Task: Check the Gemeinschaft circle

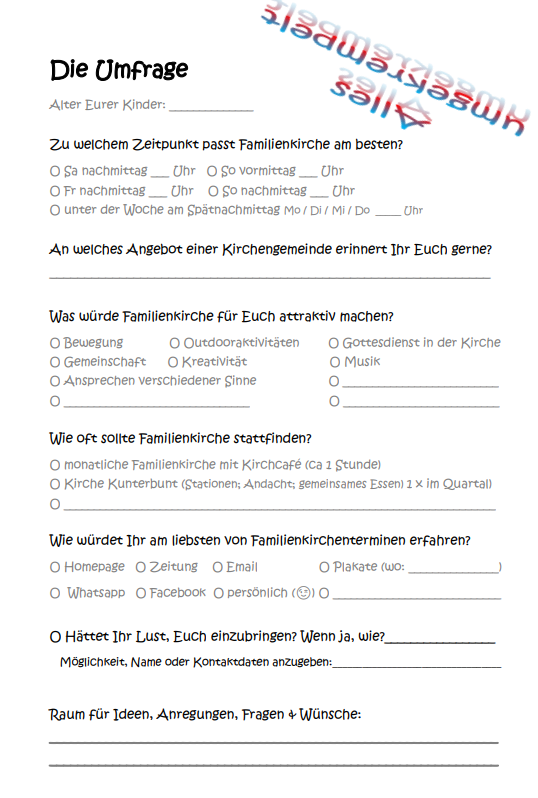Action: pyautogui.click(x=55, y=362)
